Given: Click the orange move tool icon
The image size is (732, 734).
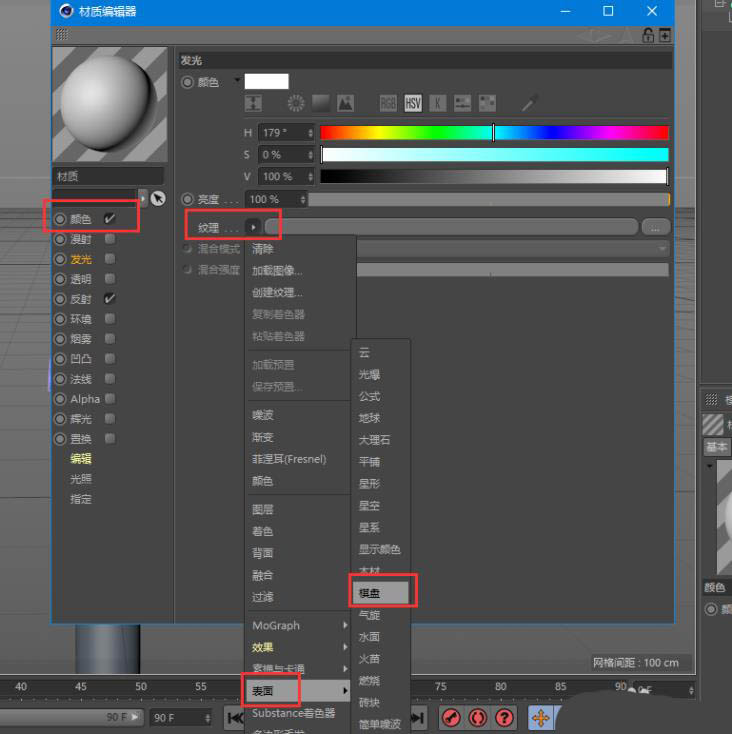Looking at the screenshot, I should click(x=541, y=718).
